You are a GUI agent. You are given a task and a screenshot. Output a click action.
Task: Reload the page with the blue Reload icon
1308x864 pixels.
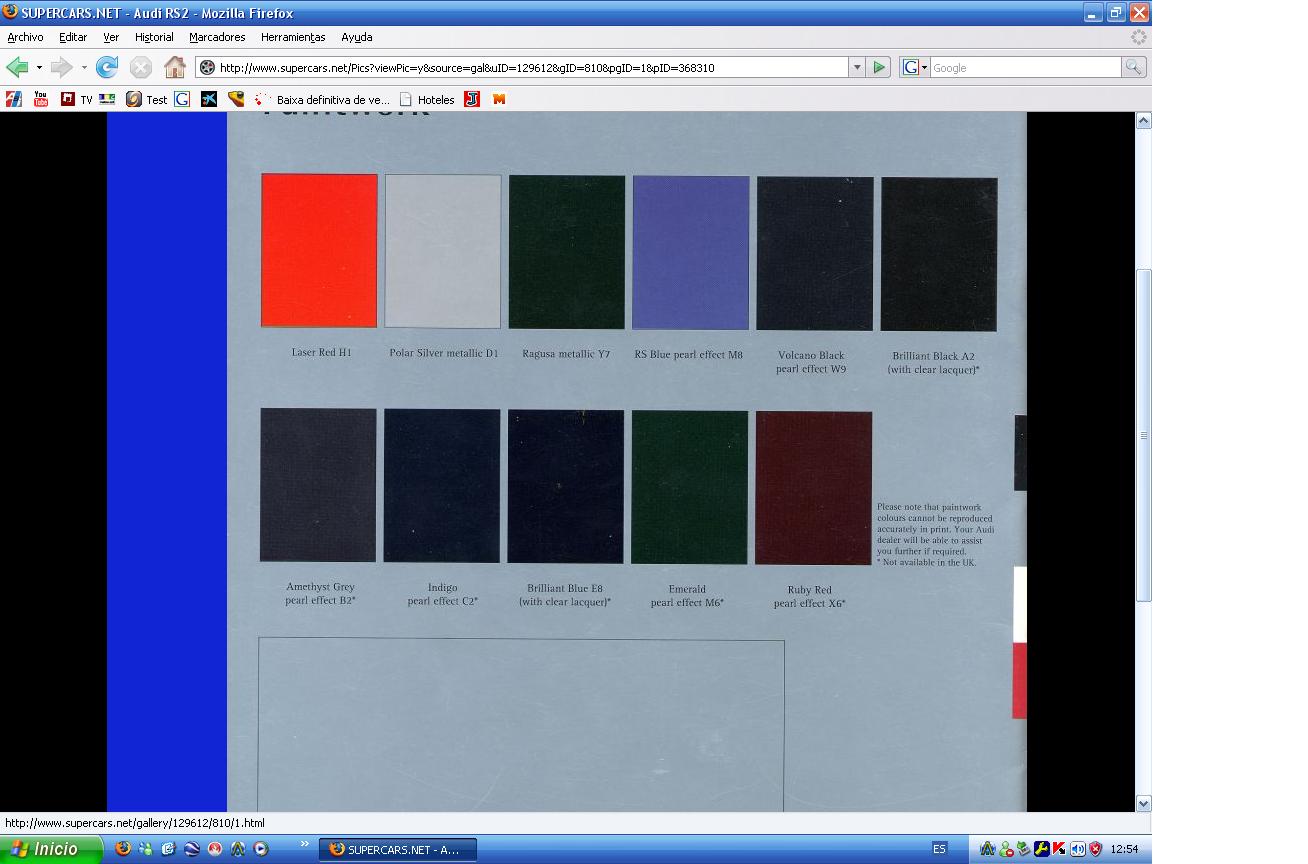(107, 67)
